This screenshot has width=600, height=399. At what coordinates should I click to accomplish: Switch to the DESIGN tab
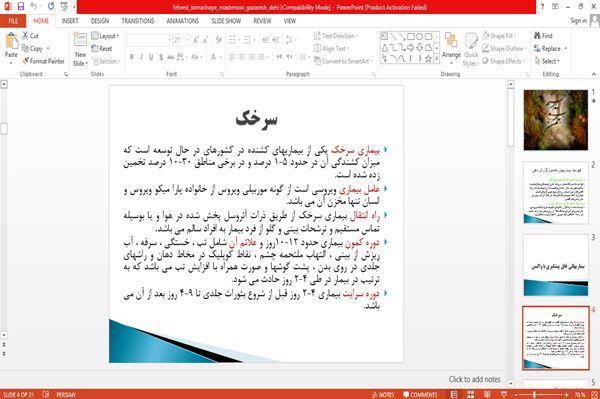[x=100, y=21]
